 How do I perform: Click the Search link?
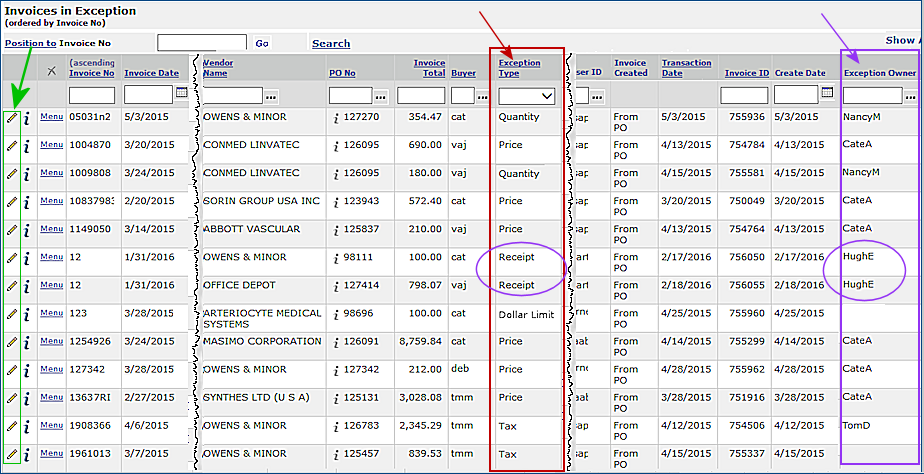click(x=331, y=44)
